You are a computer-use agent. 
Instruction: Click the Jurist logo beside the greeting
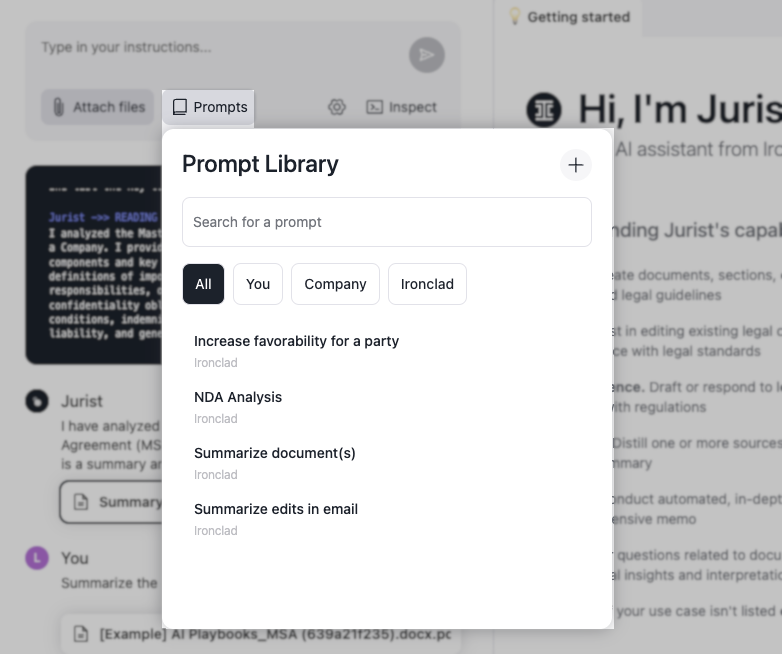coord(544,110)
